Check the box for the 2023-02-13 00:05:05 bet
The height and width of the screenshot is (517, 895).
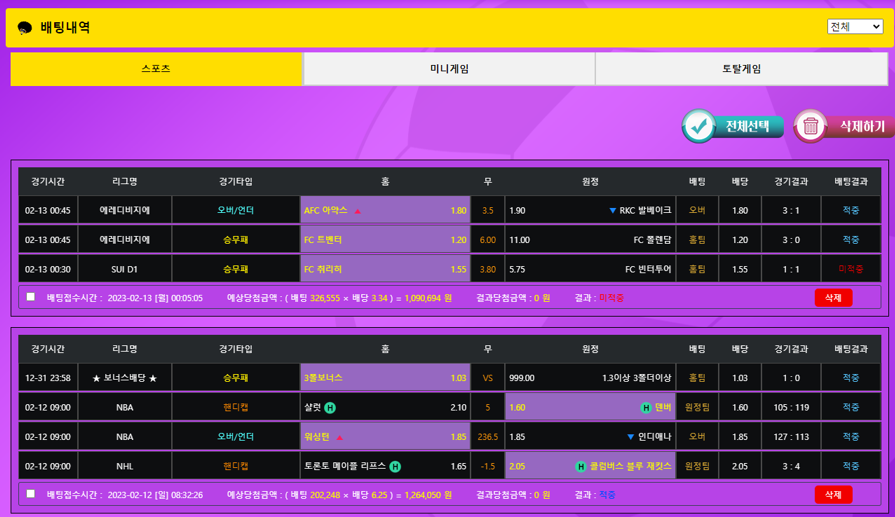(31, 297)
